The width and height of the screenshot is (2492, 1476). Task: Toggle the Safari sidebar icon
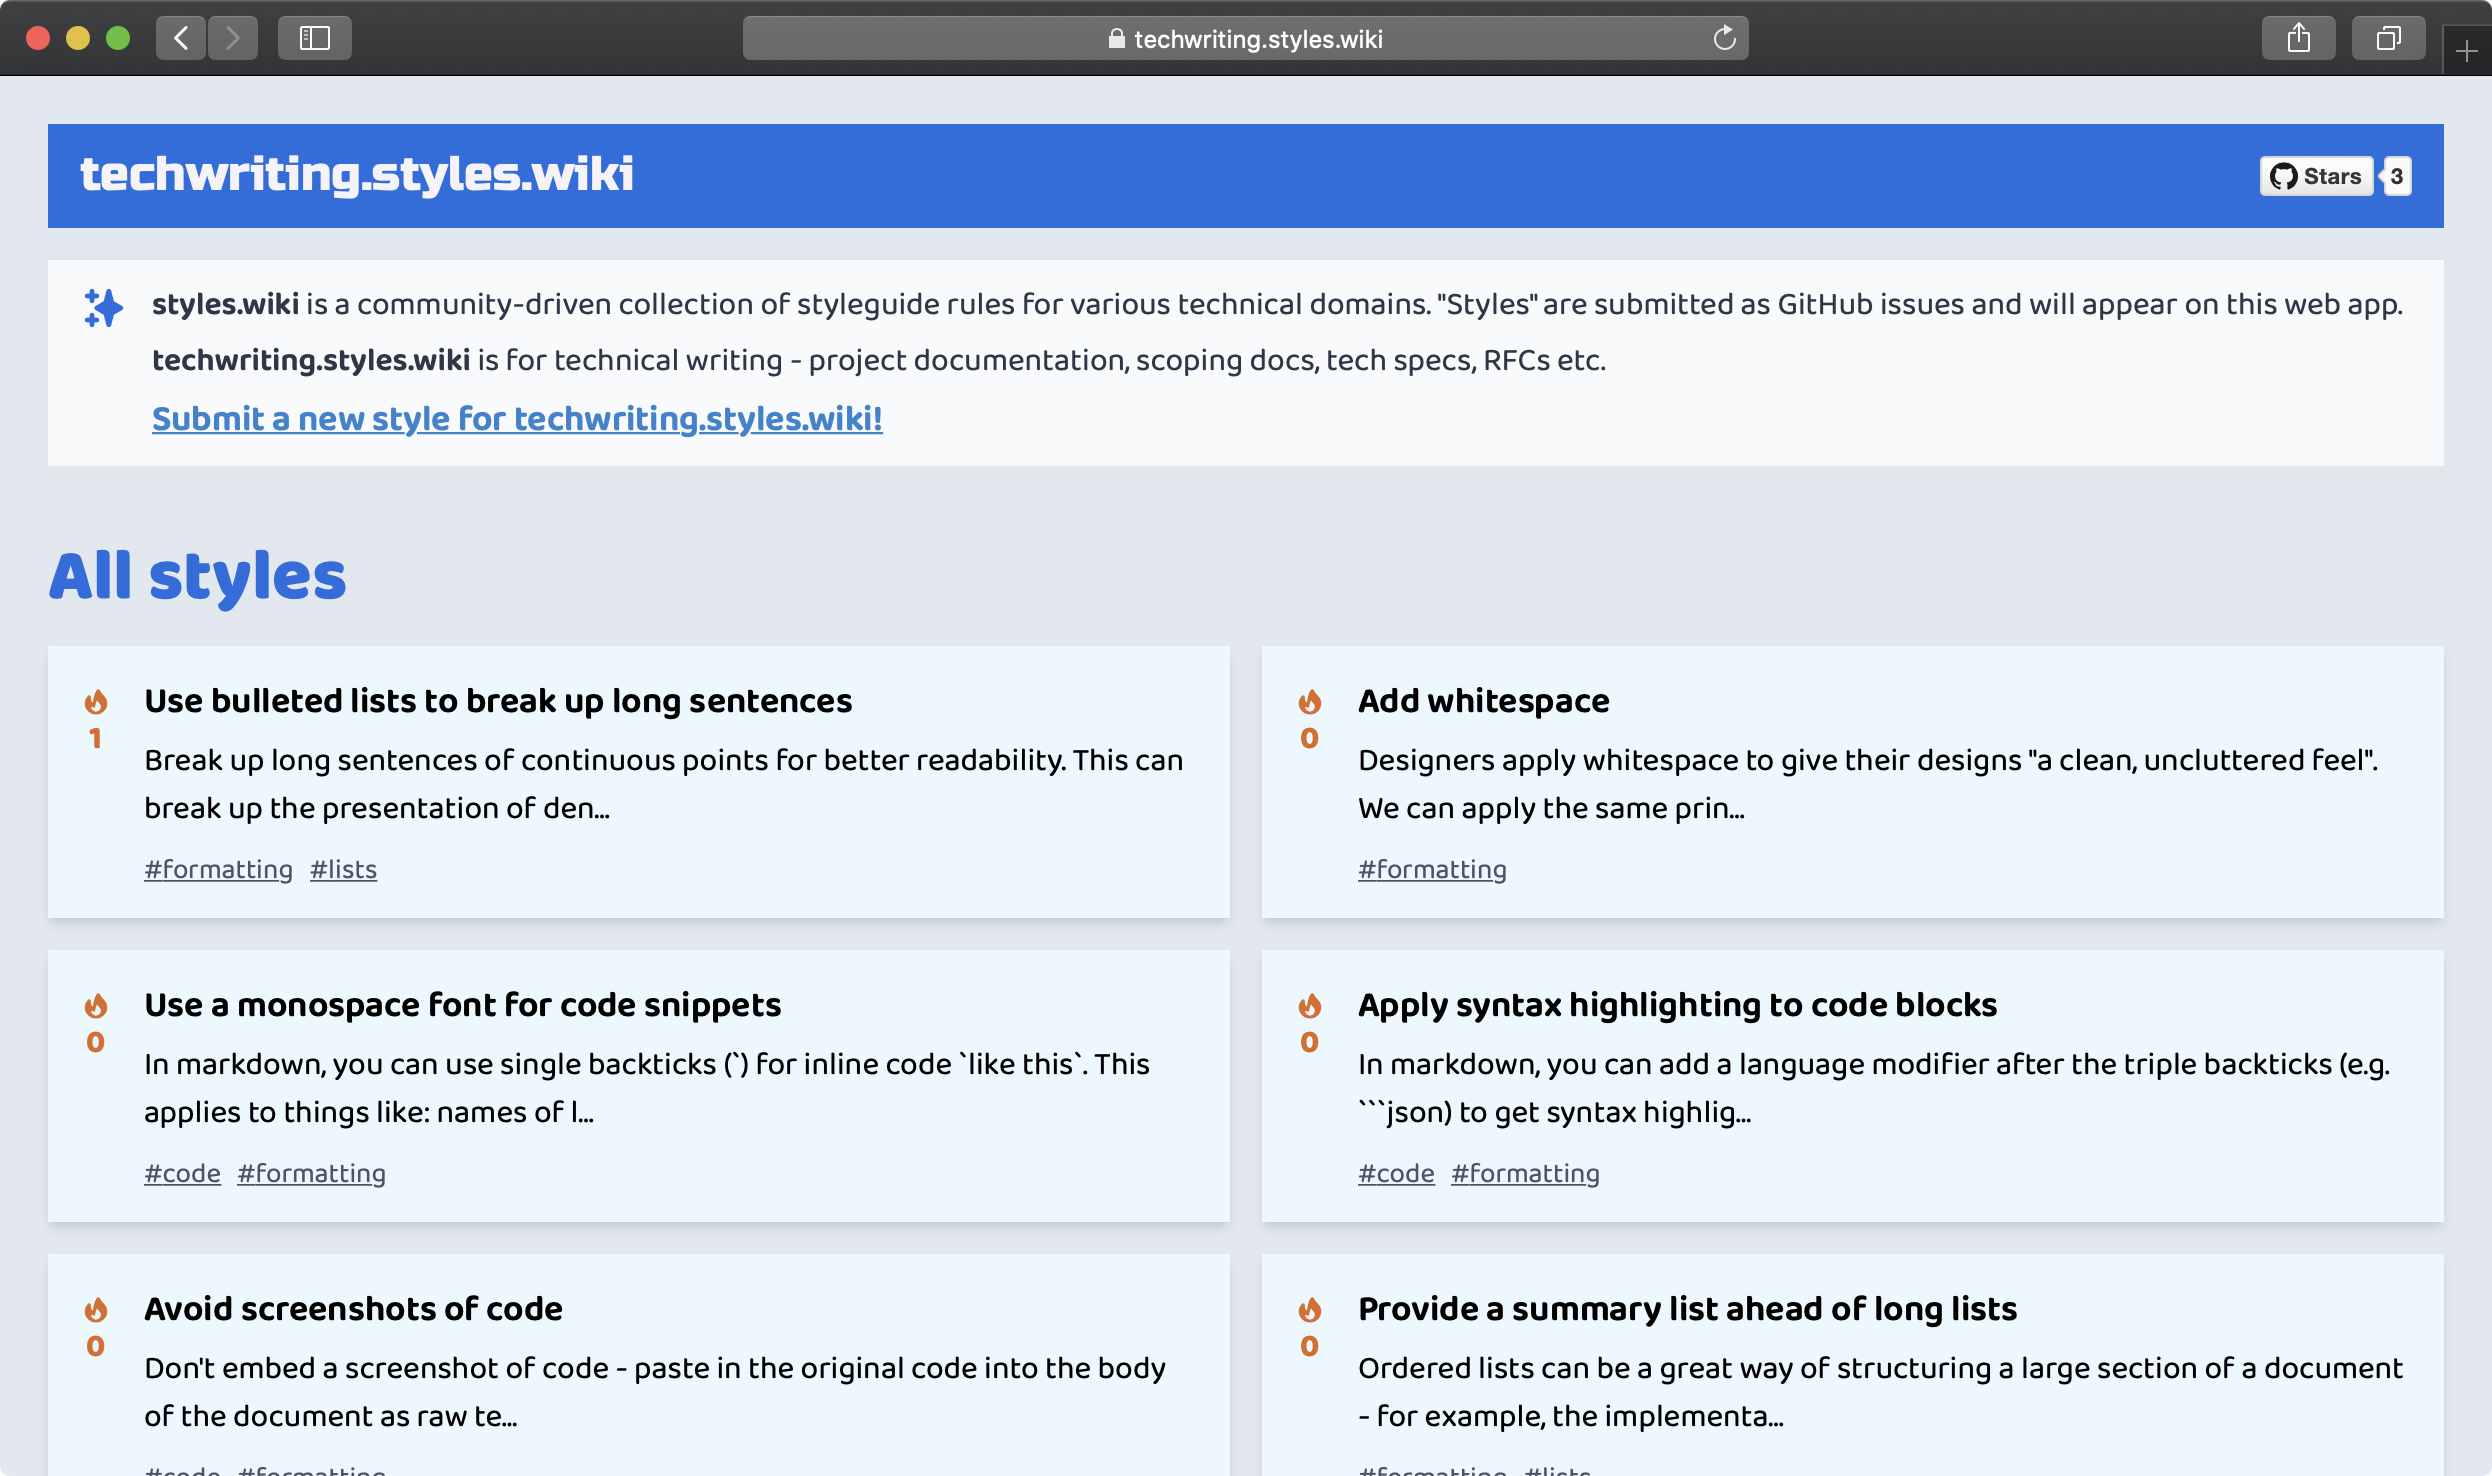pos(314,38)
